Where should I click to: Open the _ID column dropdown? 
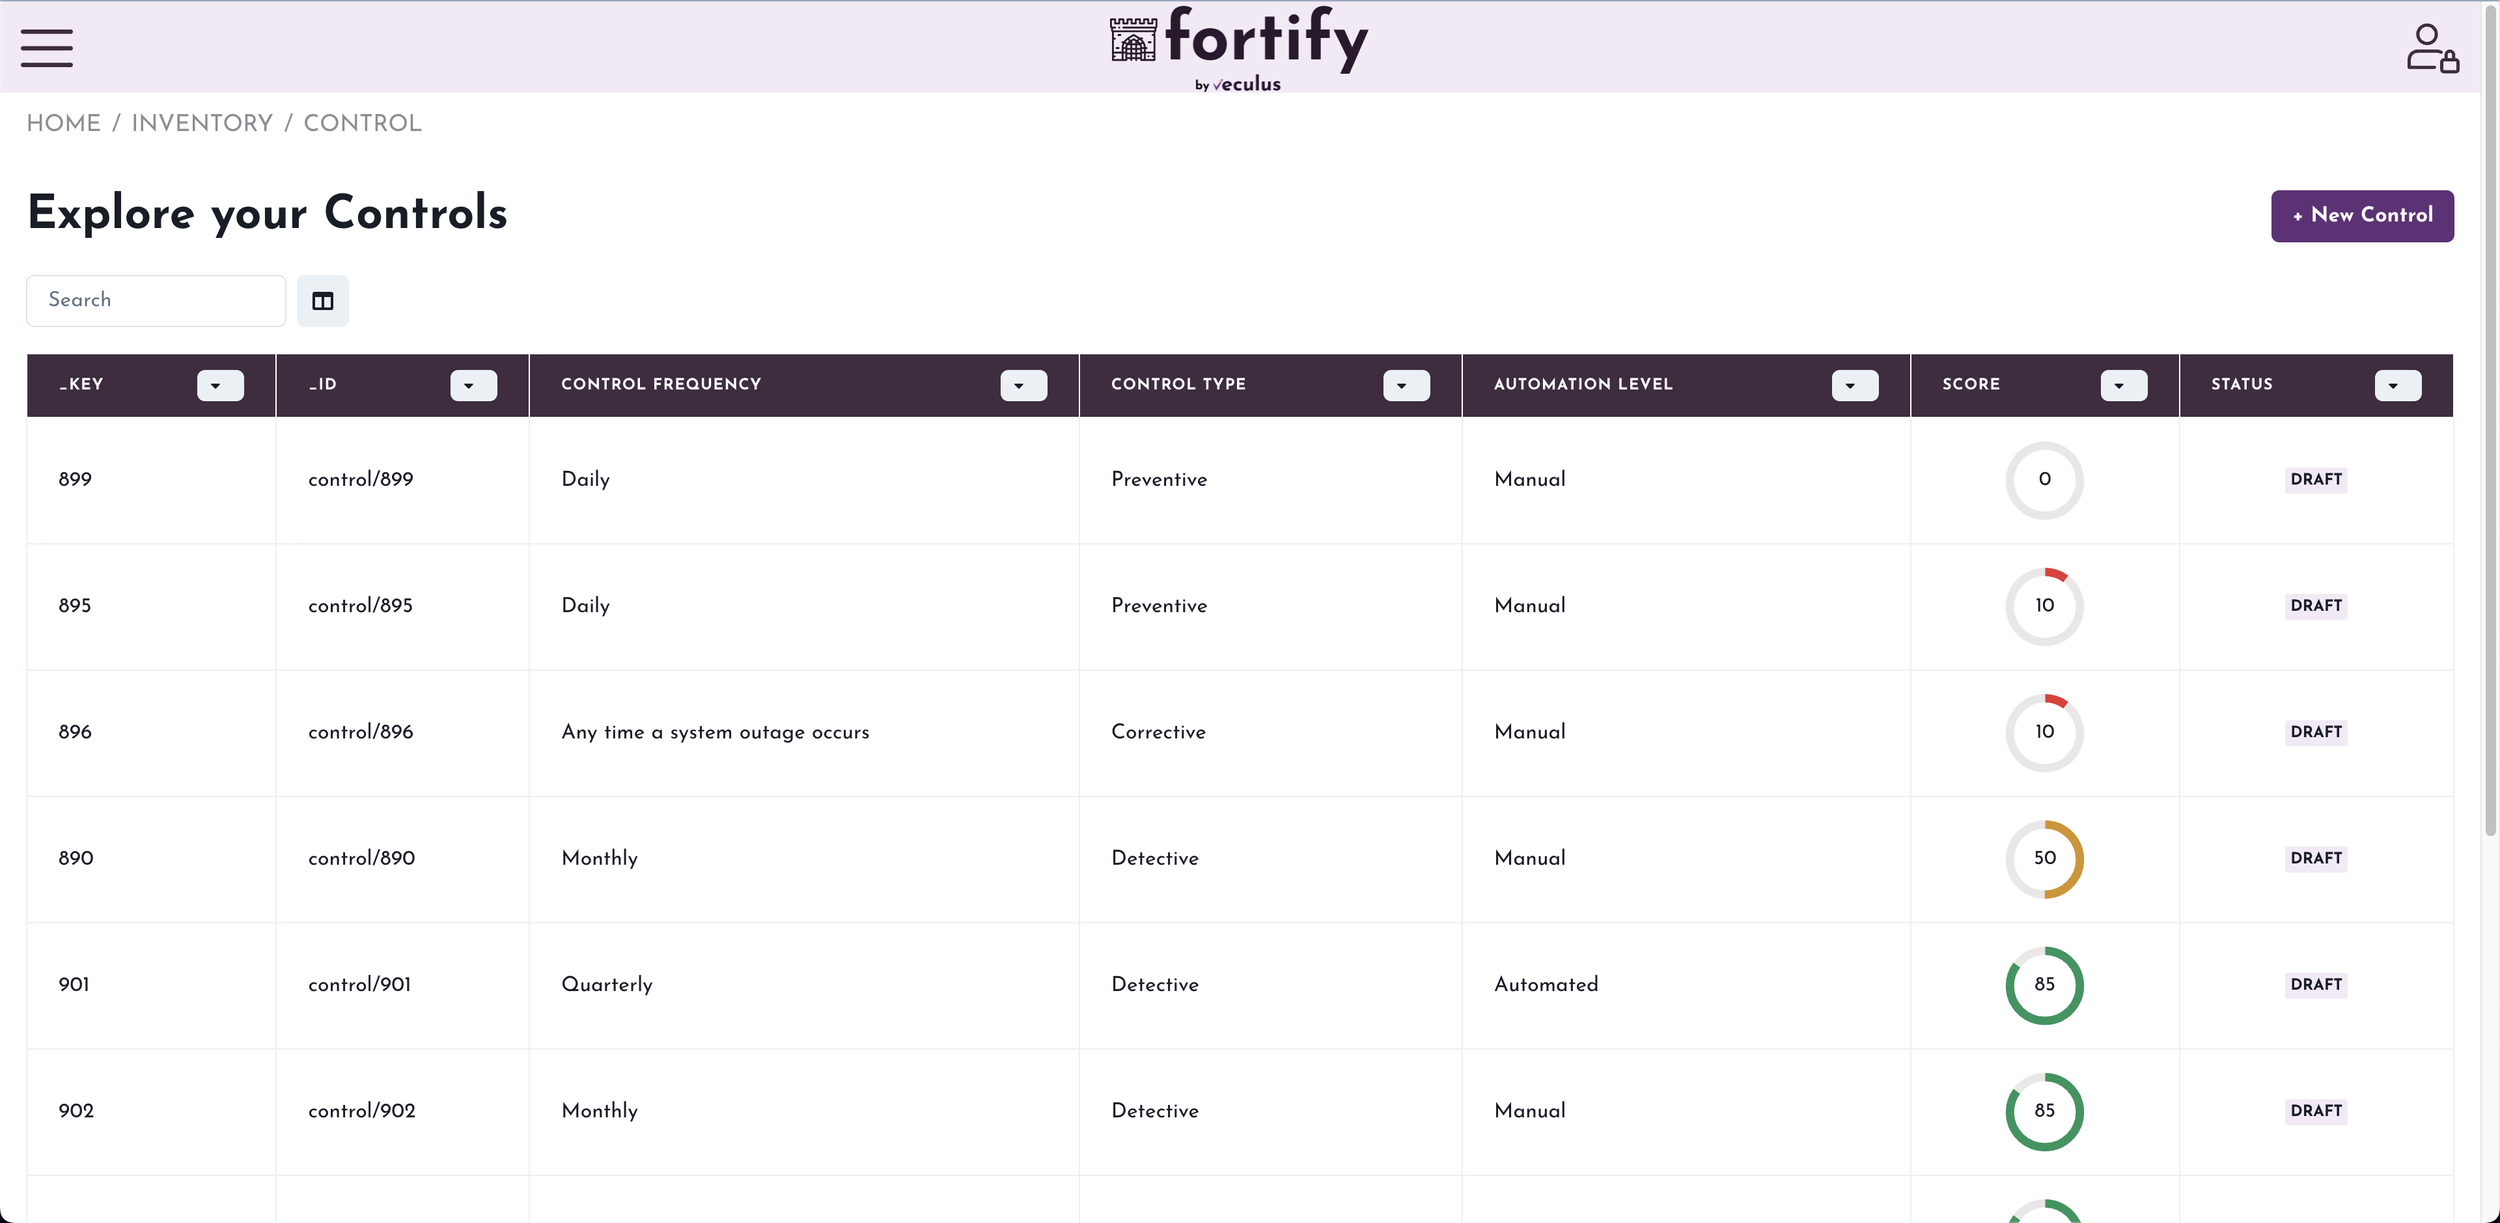point(473,386)
